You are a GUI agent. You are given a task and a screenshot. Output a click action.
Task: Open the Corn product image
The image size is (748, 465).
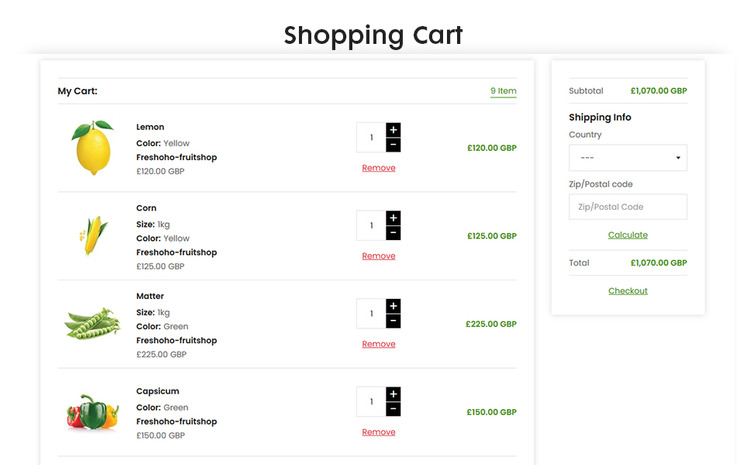(x=94, y=236)
